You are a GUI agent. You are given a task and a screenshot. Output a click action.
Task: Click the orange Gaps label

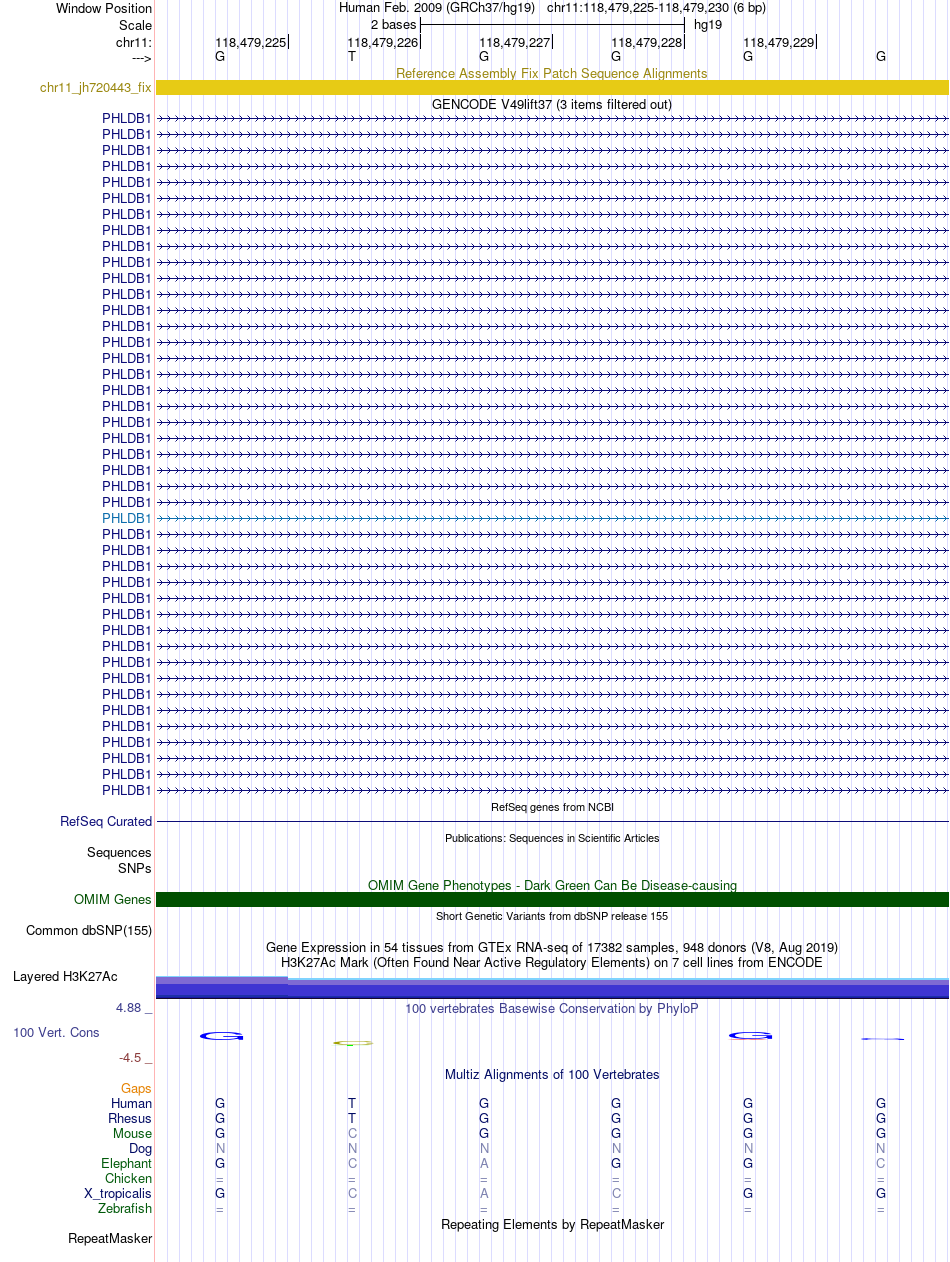tap(136, 1088)
